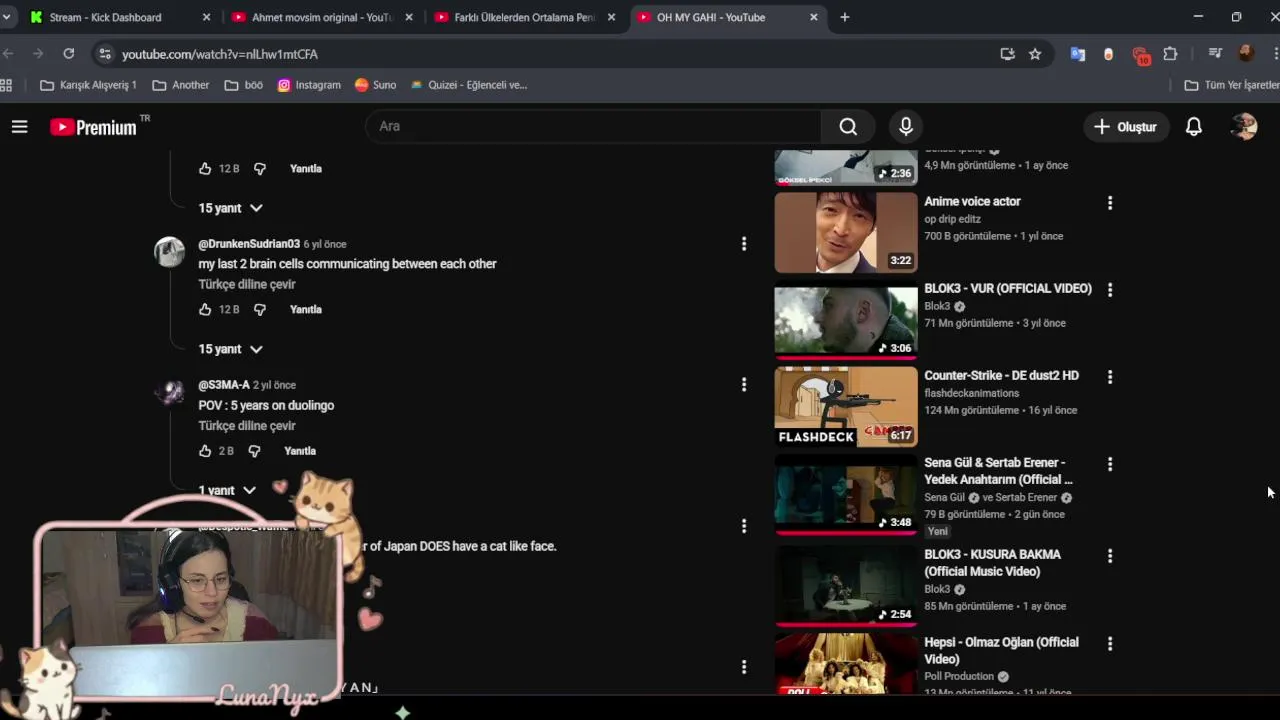
Task: Open the Chrome profile avatar
Action: pyautogui.click(x=1246, y=54)
